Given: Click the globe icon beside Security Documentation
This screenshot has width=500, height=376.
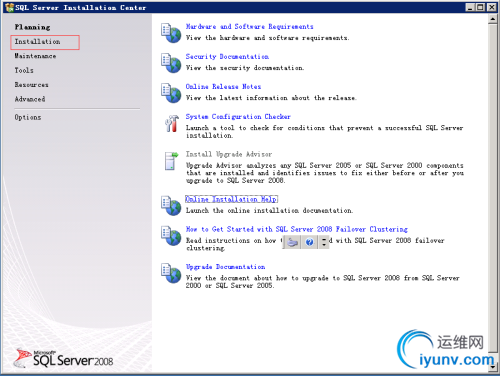Looking at the screenshot, I should (171, 63).
